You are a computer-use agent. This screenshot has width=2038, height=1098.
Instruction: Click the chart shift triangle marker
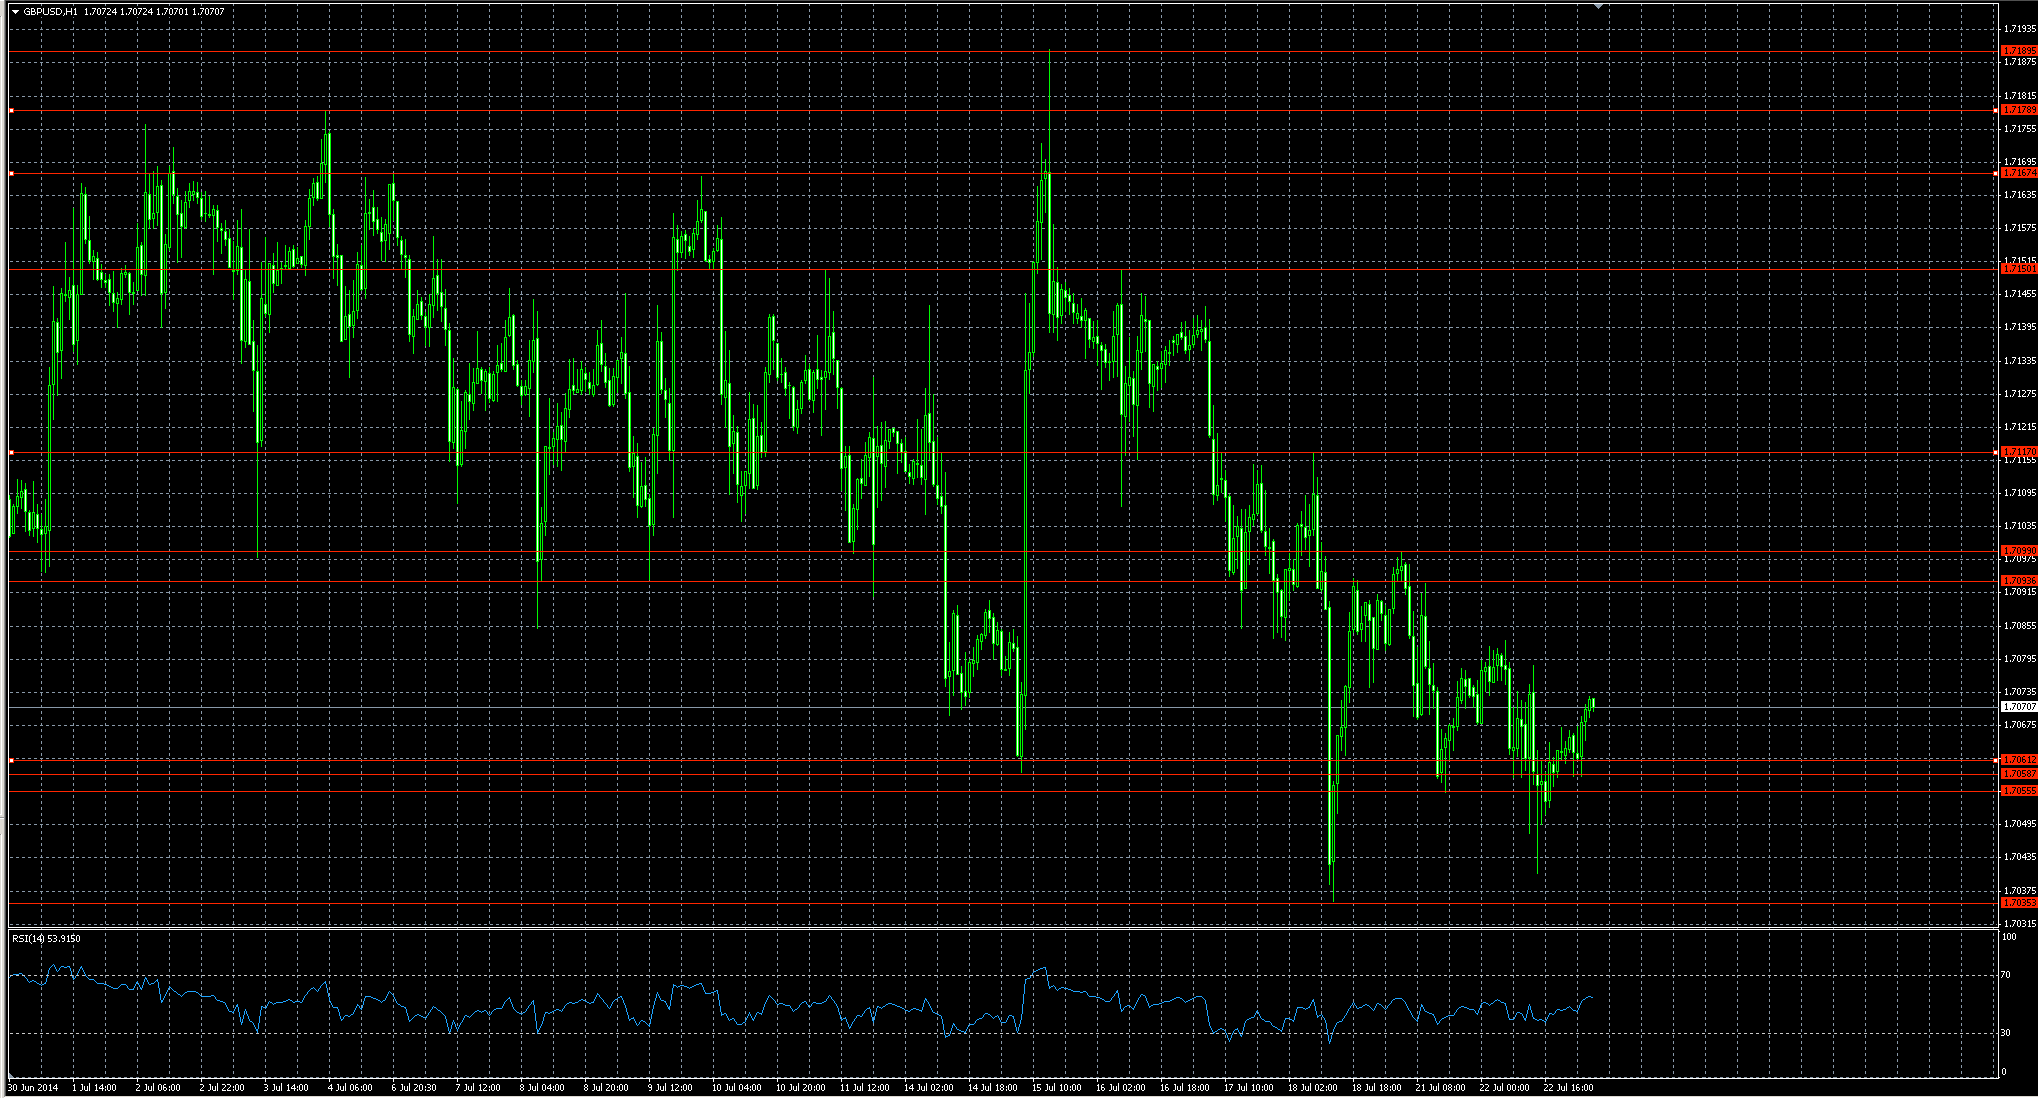[x=1598, y=6]
